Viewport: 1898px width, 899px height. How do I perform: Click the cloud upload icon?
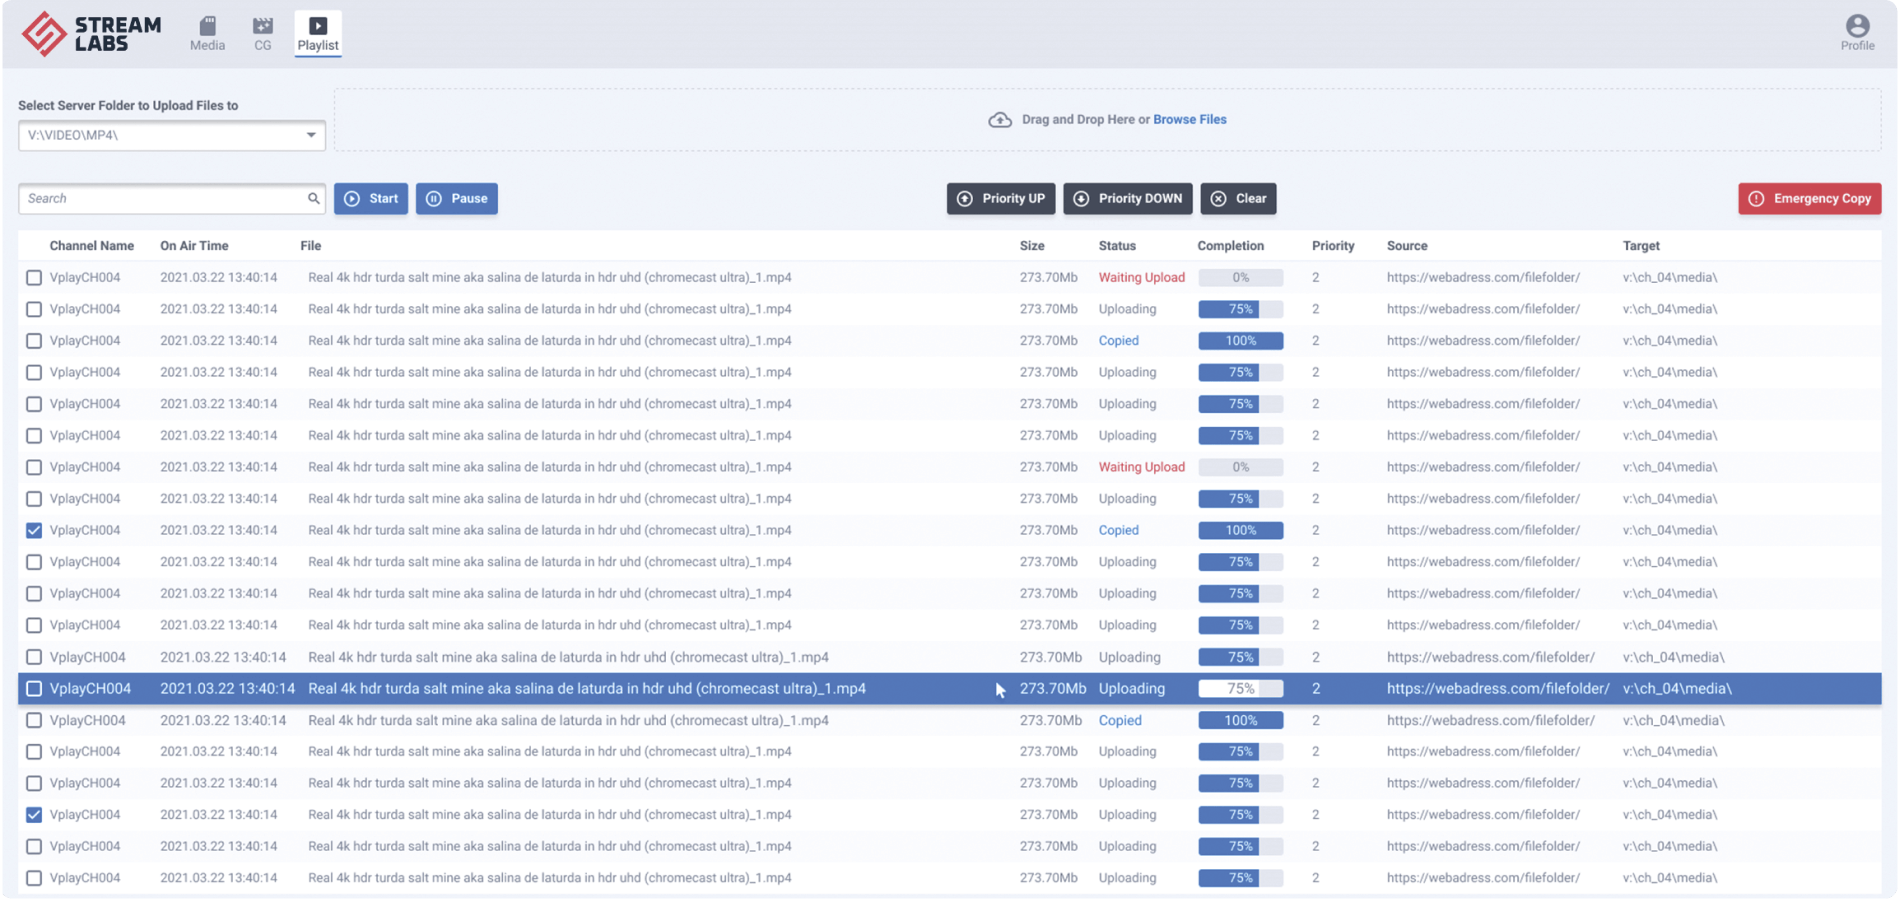tap(1000, 120)
